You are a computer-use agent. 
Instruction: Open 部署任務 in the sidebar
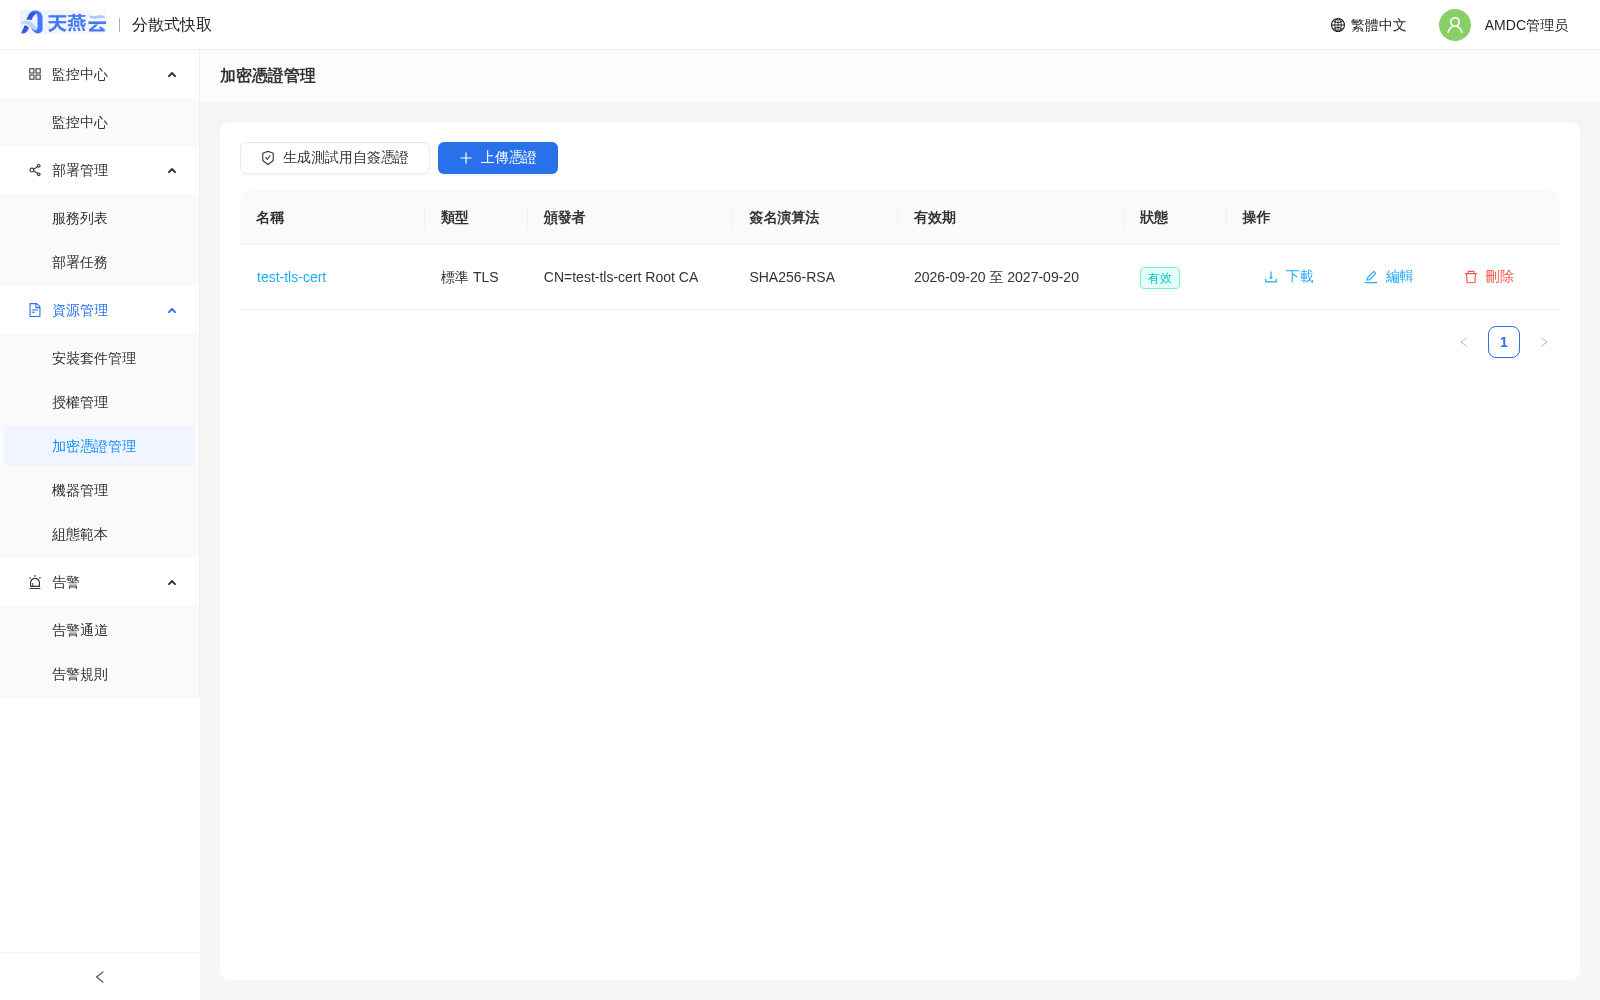[x=100, y=262]
